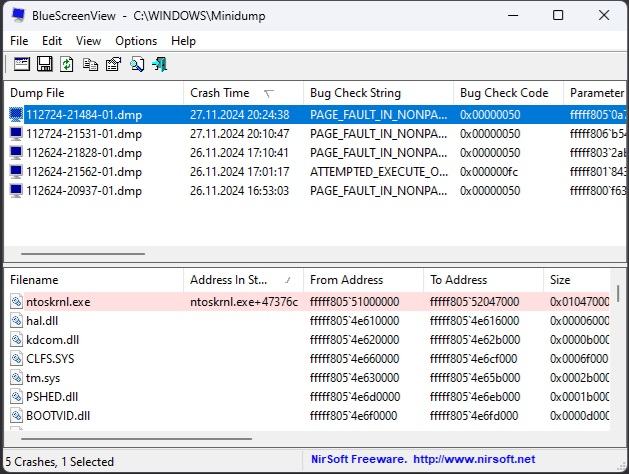
Task: Open the nirsoft.net link in status bar
Action: (x=474, y=459)
